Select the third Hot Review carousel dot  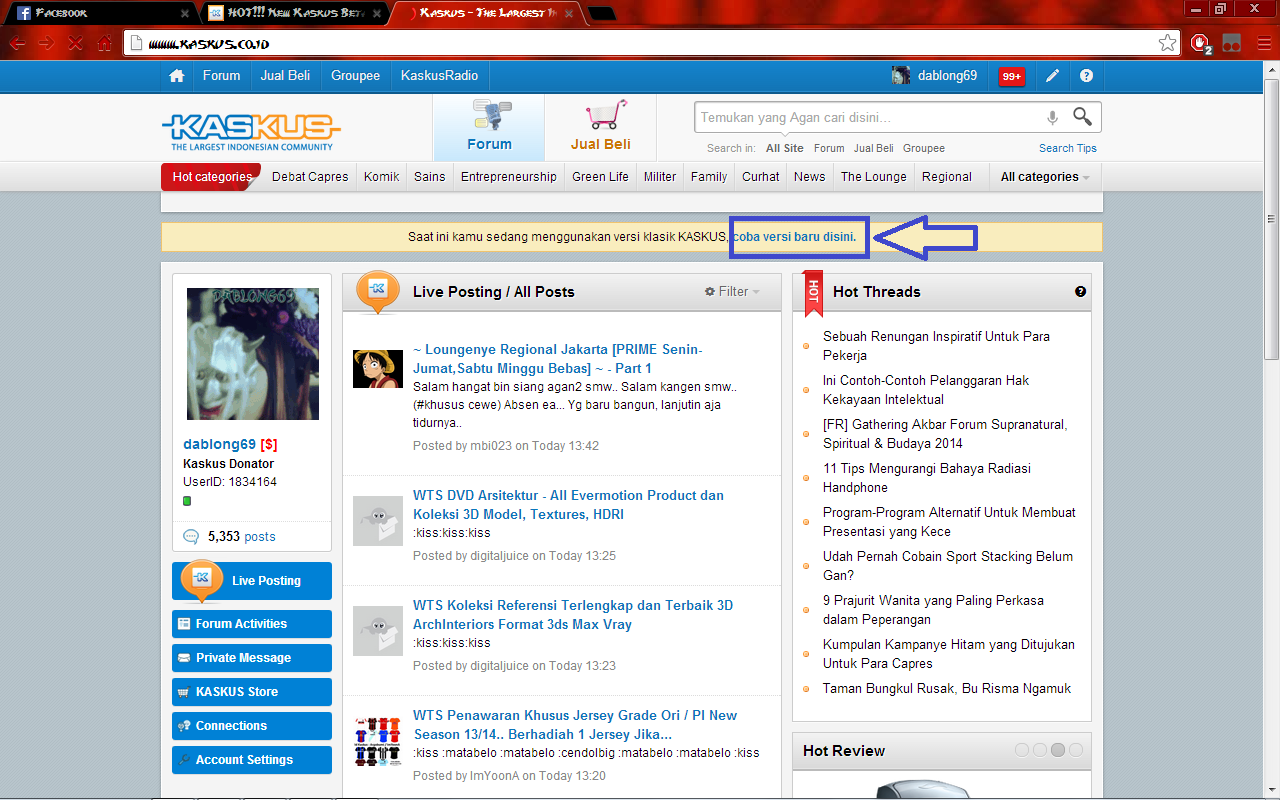1057,750
